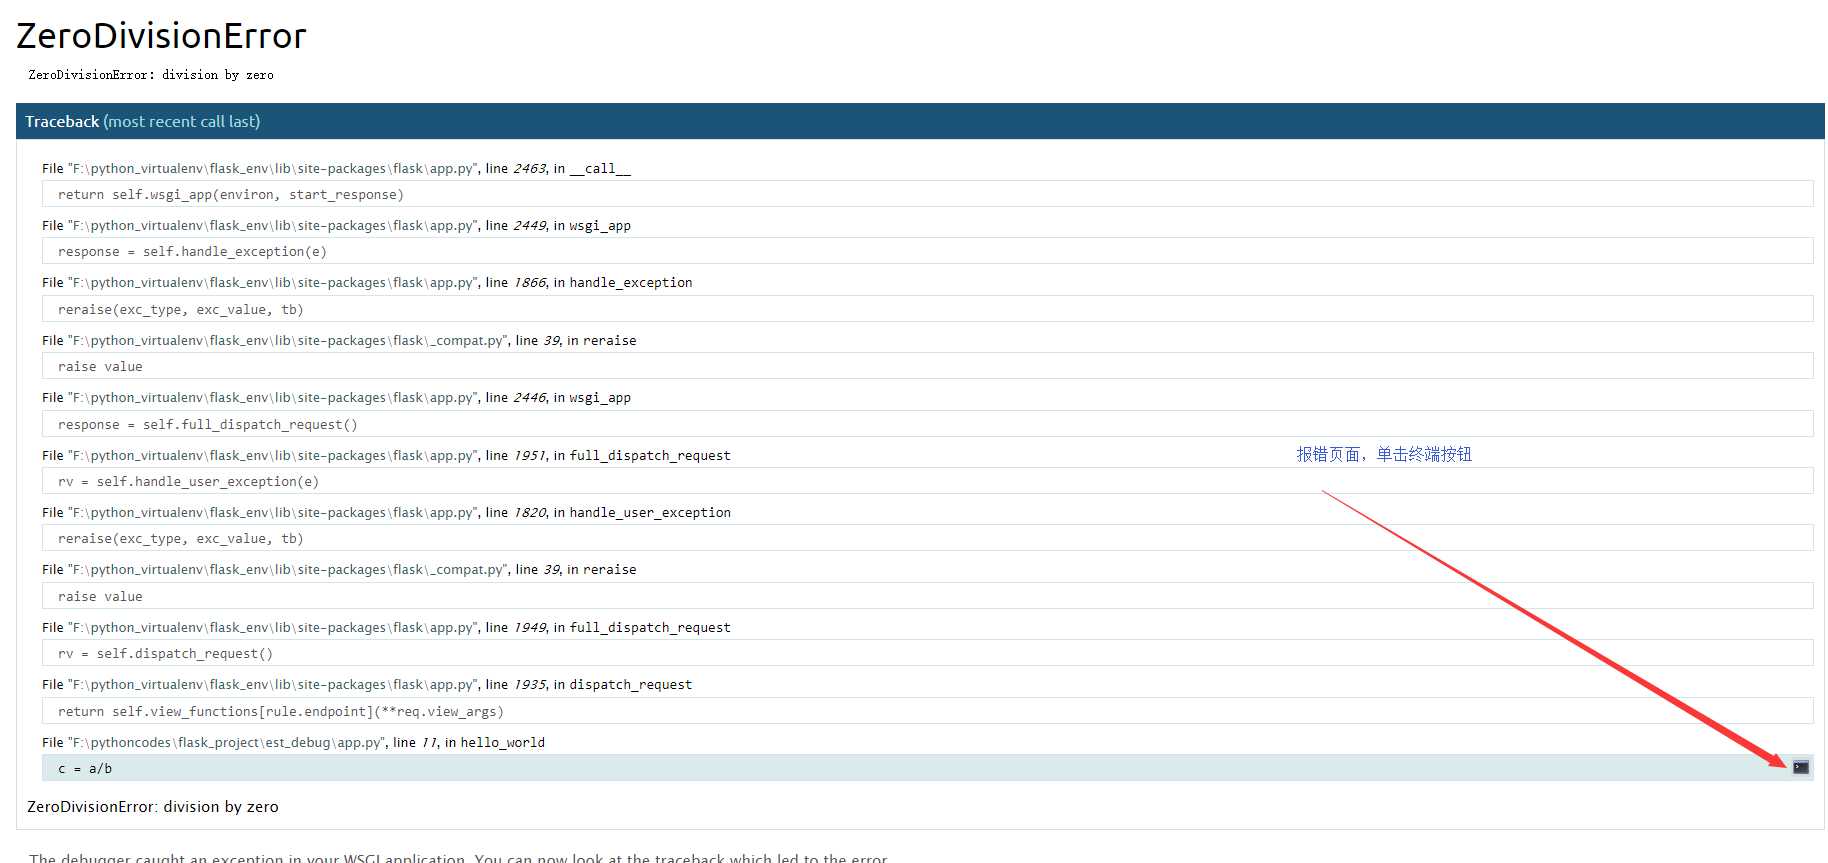Select the frame at line 2463 in __call__
Image resolution: width=1828 pixels, height=863 pixels.
click(x=336, y=168)
